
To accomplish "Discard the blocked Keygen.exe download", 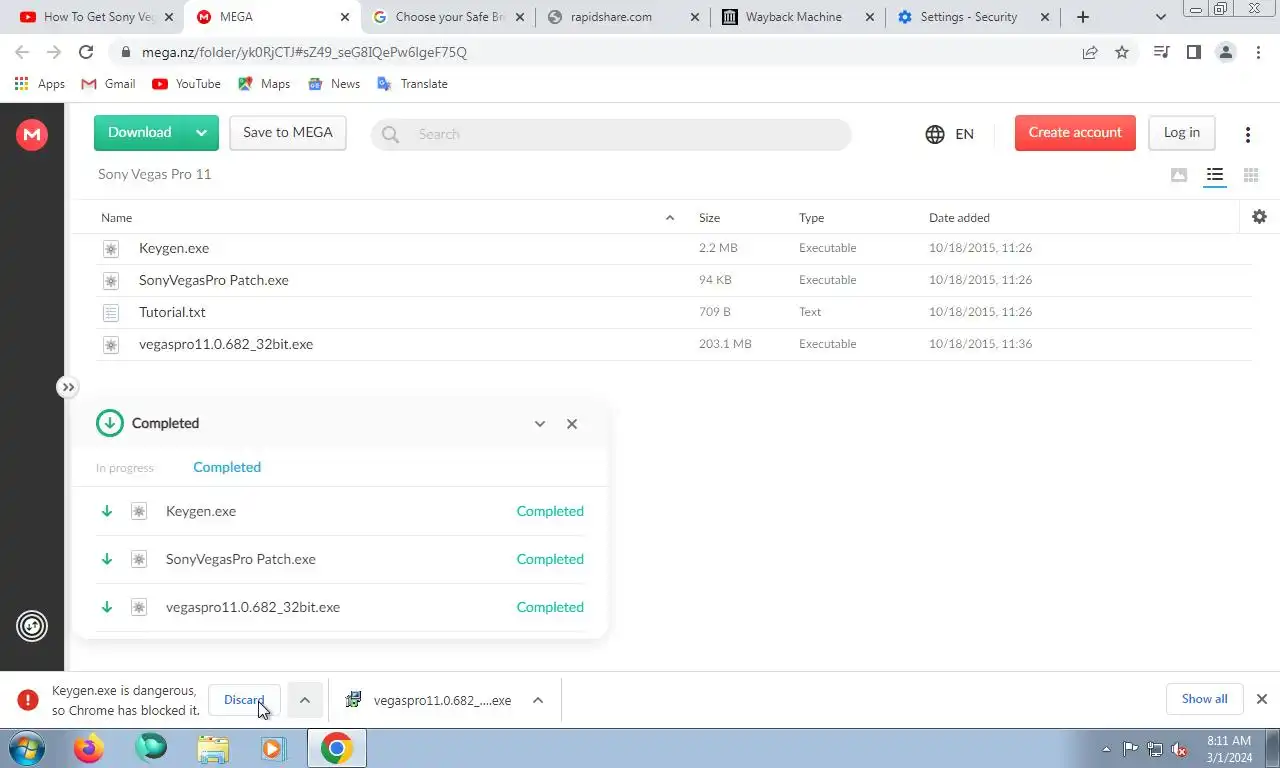I will (244, 700).
